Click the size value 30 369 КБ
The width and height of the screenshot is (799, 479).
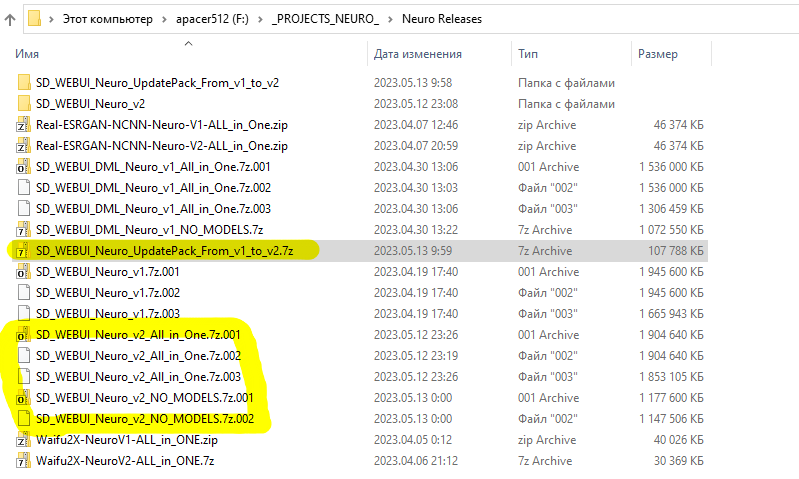679,461
